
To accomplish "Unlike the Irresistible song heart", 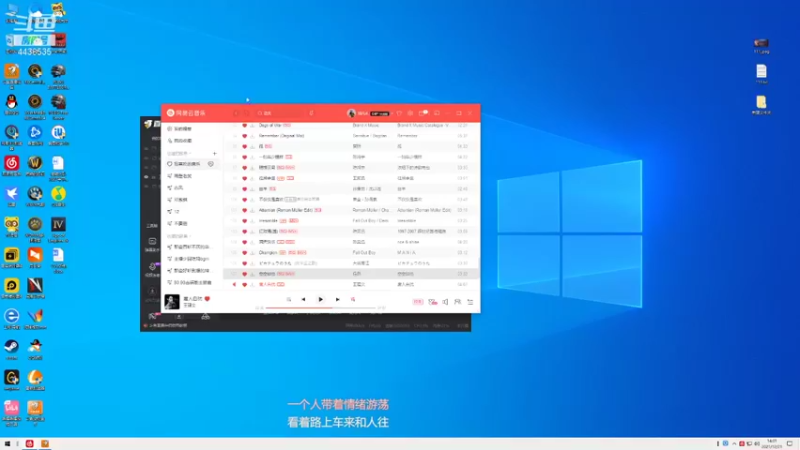I will [x=244, y=221].
